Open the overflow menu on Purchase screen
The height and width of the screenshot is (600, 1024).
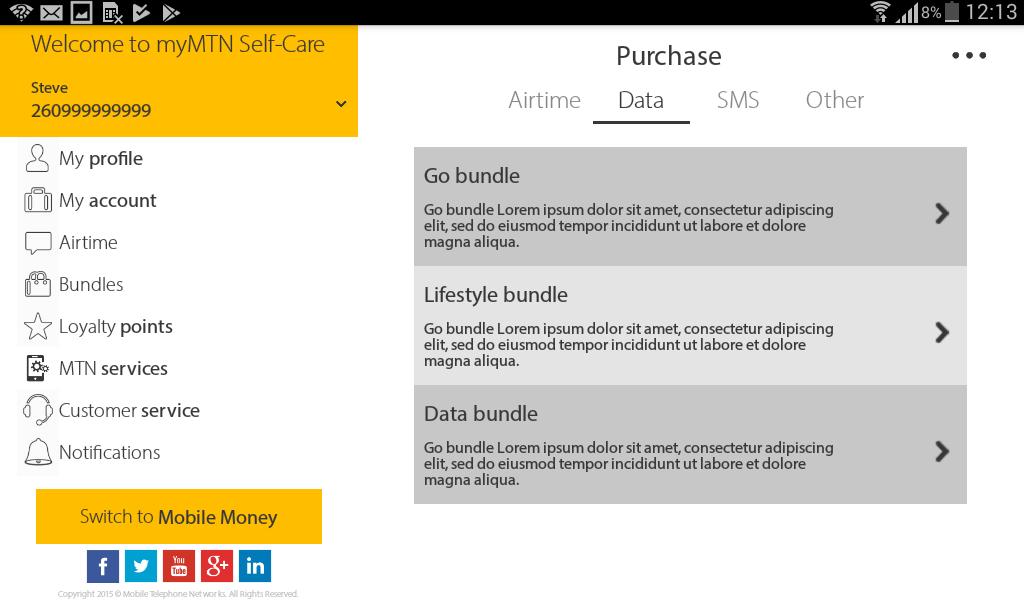click(969, 55)
